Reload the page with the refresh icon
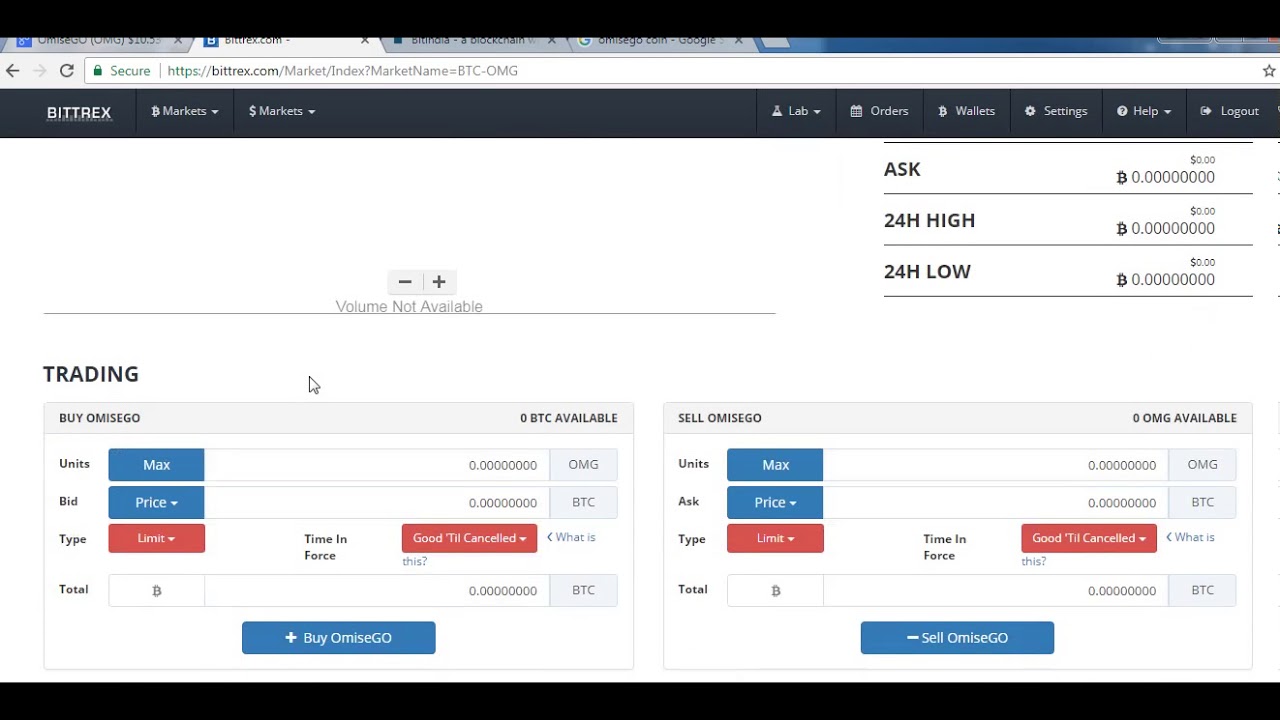Screen dimensions: 1280x720 [67, 71]
